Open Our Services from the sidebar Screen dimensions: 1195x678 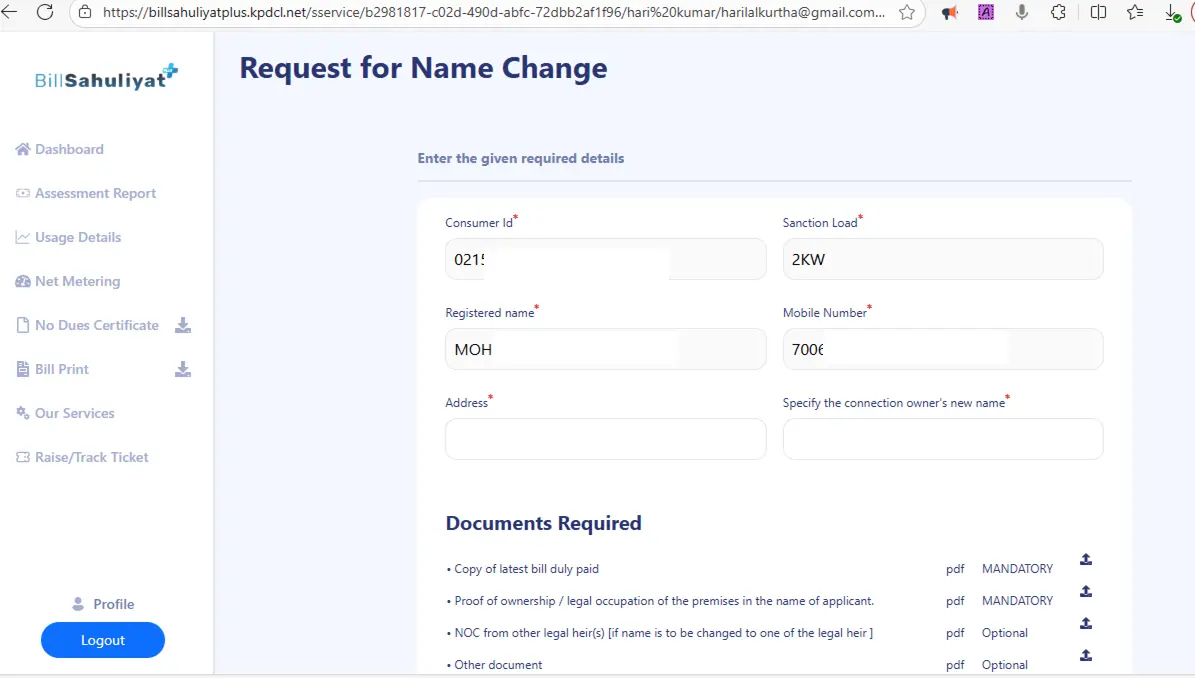pyautogui.click(x=74, y=413)
